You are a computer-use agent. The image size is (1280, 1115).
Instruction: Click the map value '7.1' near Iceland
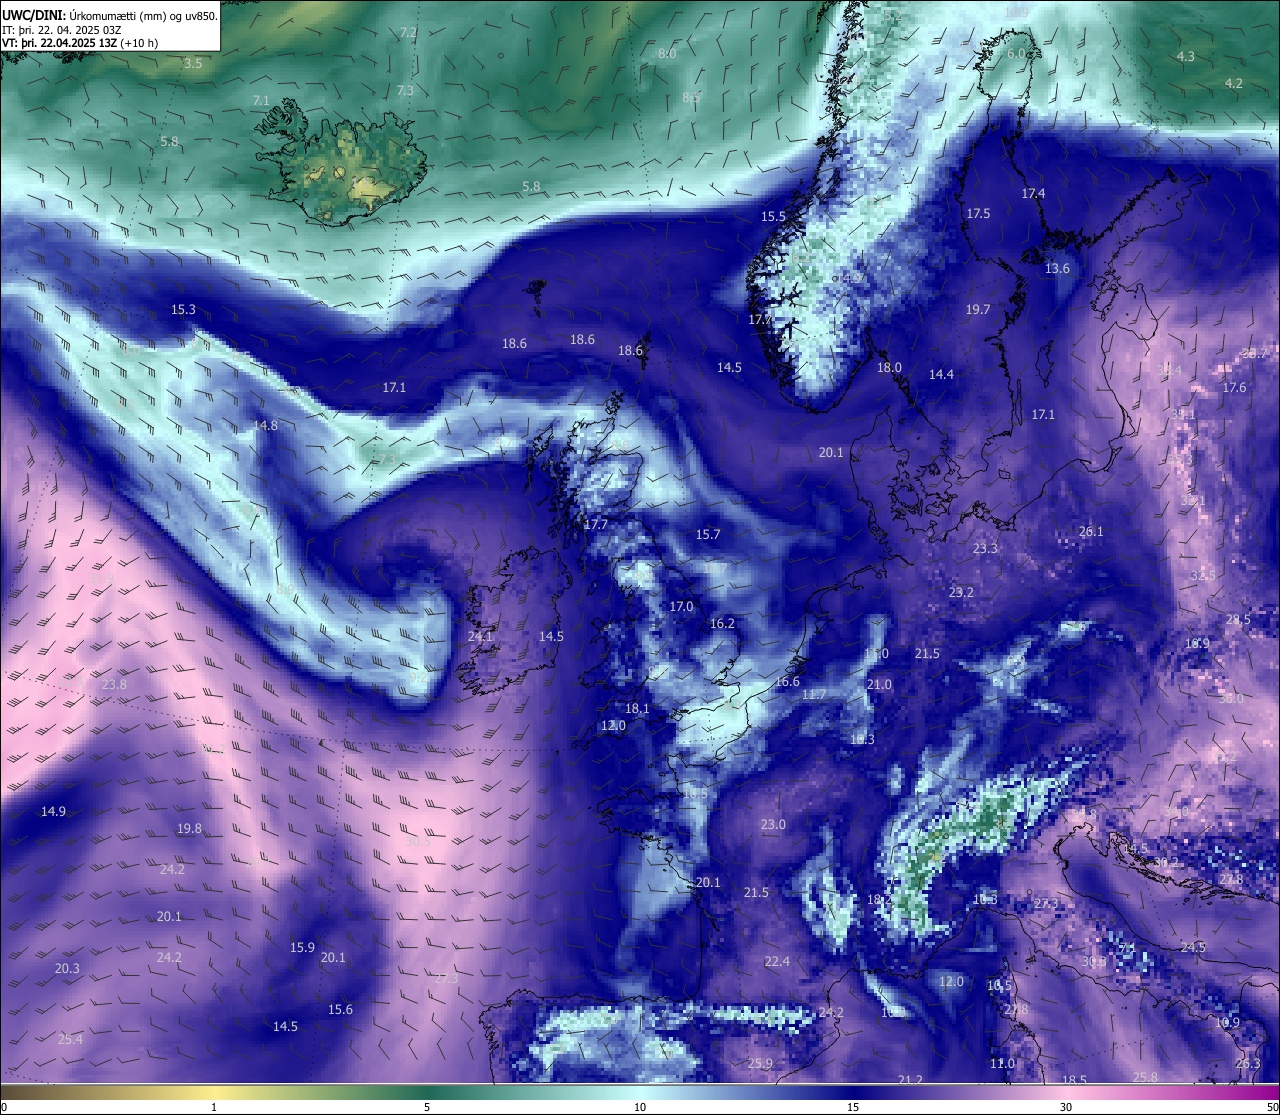tap(261, 100)
